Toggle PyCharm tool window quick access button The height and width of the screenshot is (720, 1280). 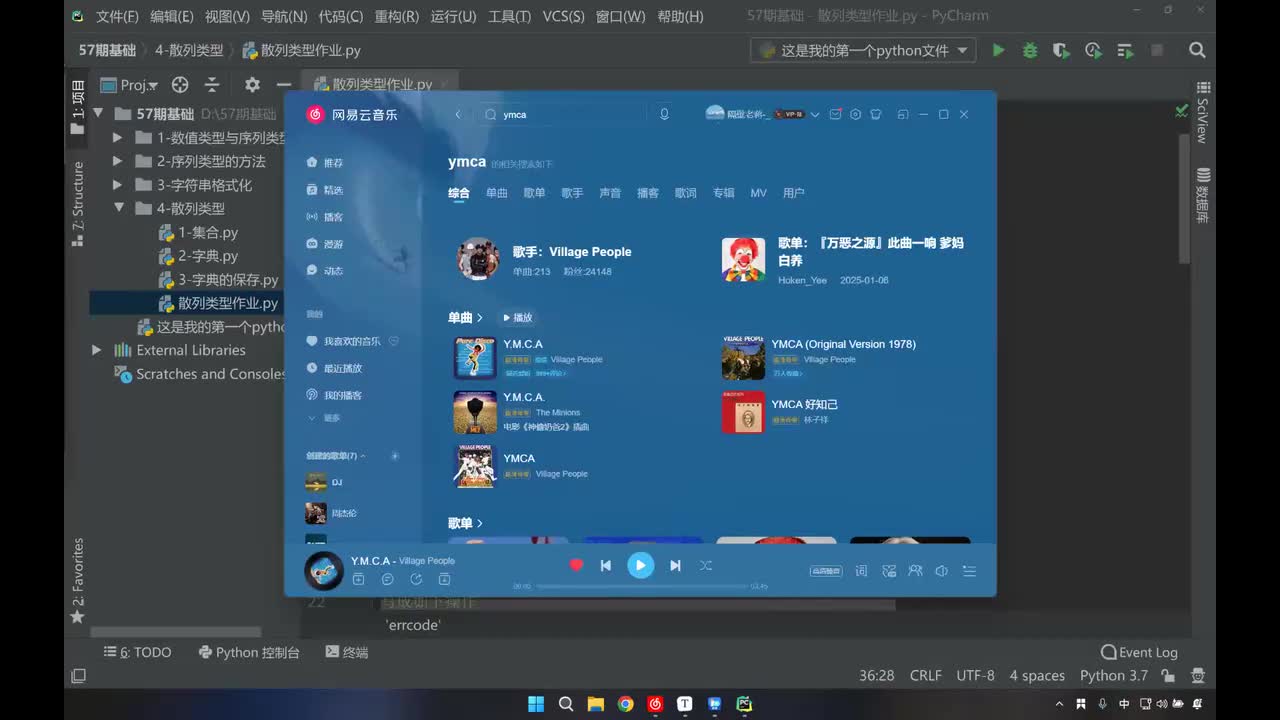78,676
